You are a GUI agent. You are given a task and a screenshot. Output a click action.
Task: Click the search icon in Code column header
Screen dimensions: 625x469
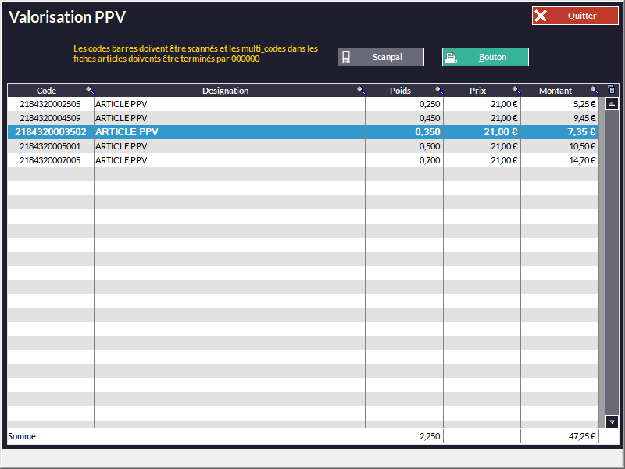point(89,90)
